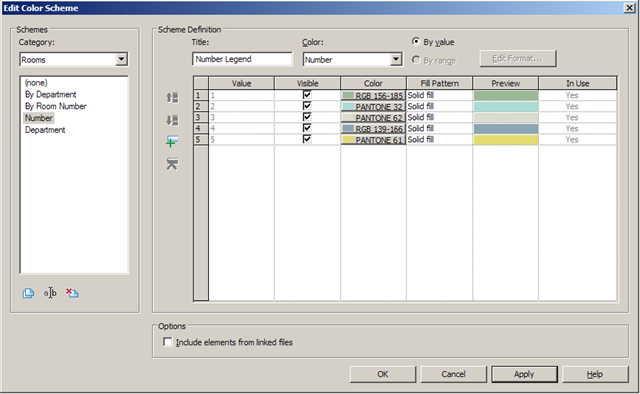Click the Visible column header
Screen dimensions: 640x394
click(307, 83)
